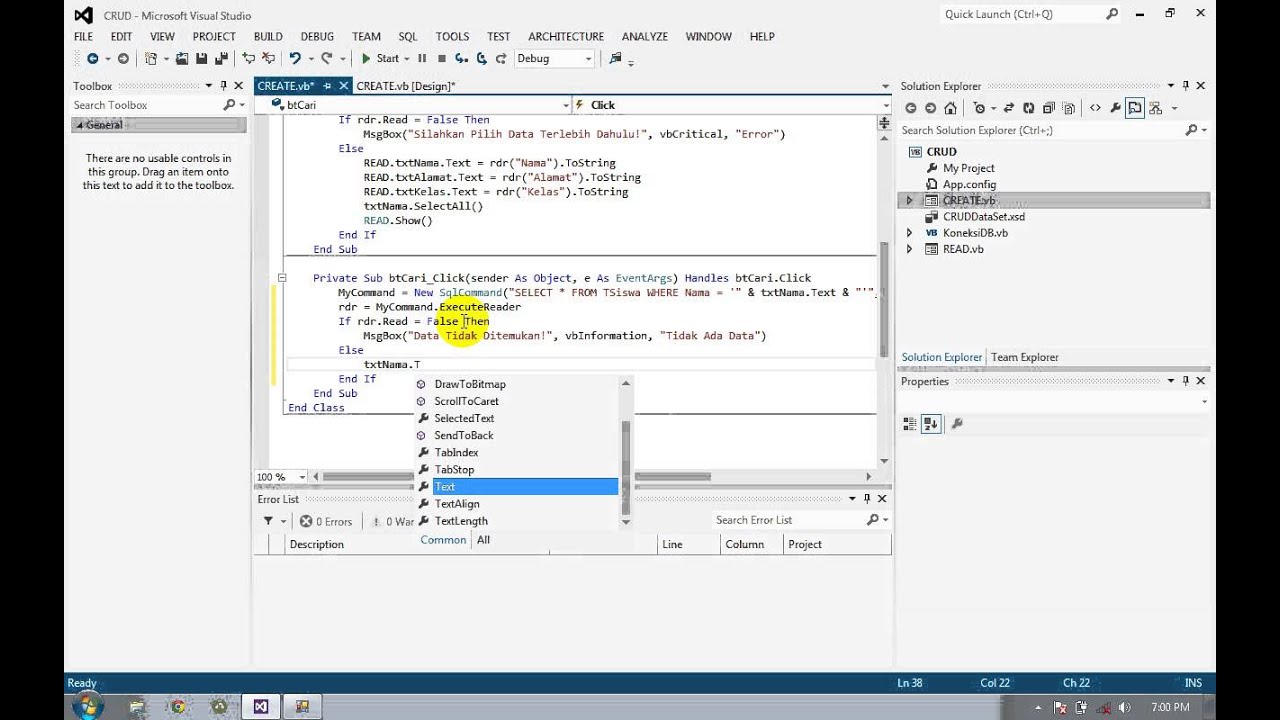Click the Windows Start button
Image resolution: width=1280 pixels, height=720 pixels.
tap(87, 706)
